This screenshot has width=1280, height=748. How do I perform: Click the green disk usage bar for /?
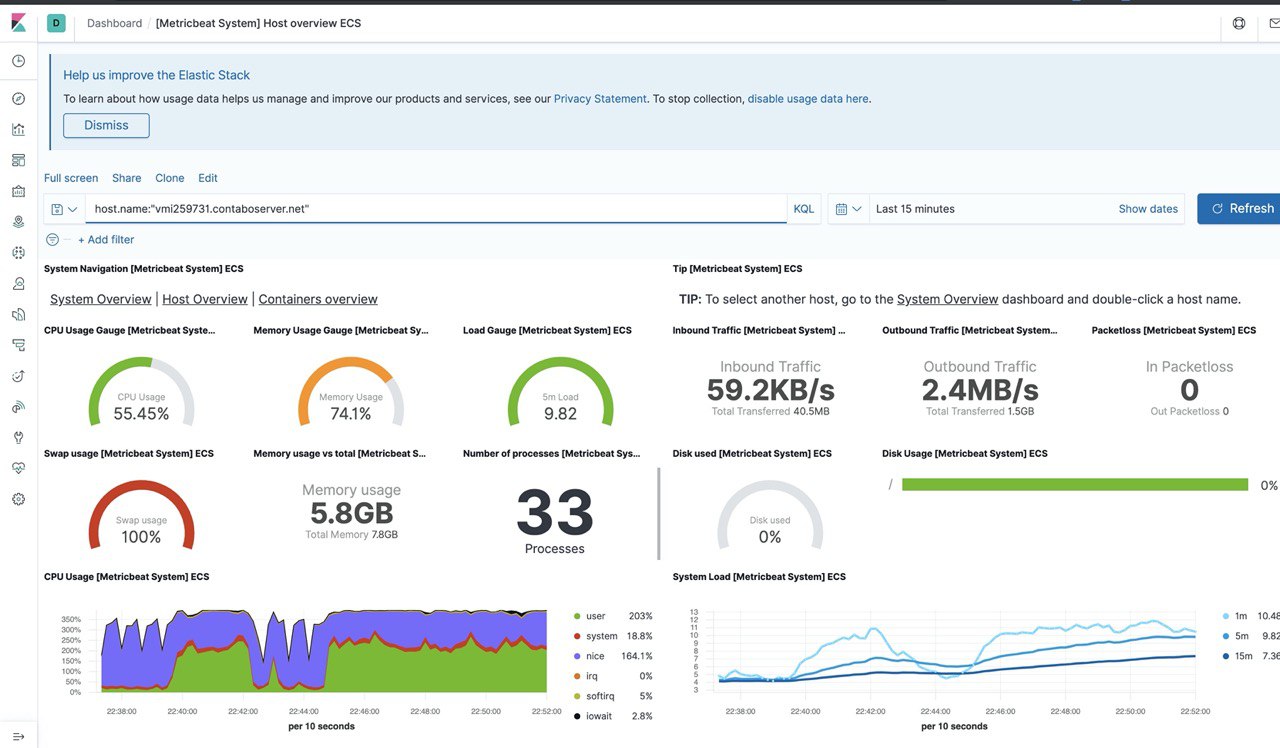(x=1075, y=485)
